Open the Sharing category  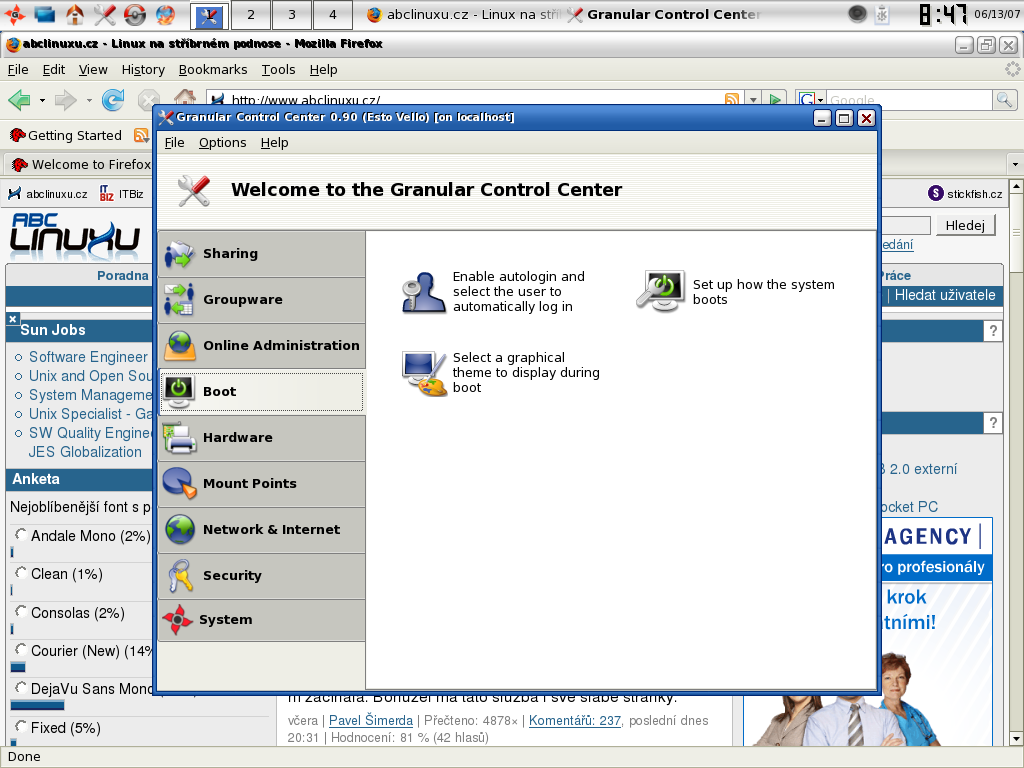click(x=261, y=254)
